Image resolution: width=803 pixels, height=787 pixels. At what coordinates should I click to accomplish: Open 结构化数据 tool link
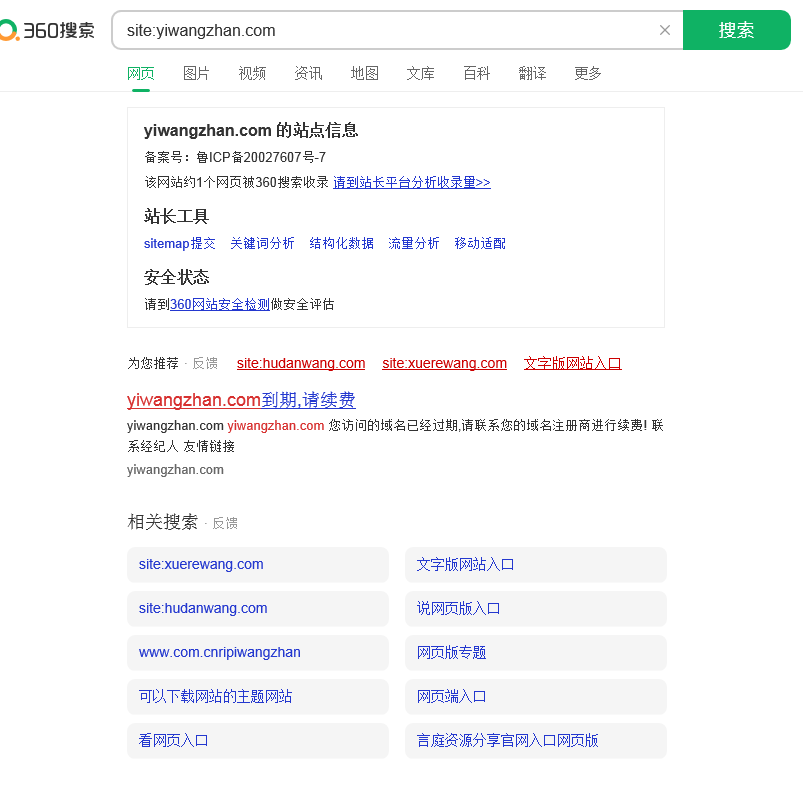(x=342, y=243)
